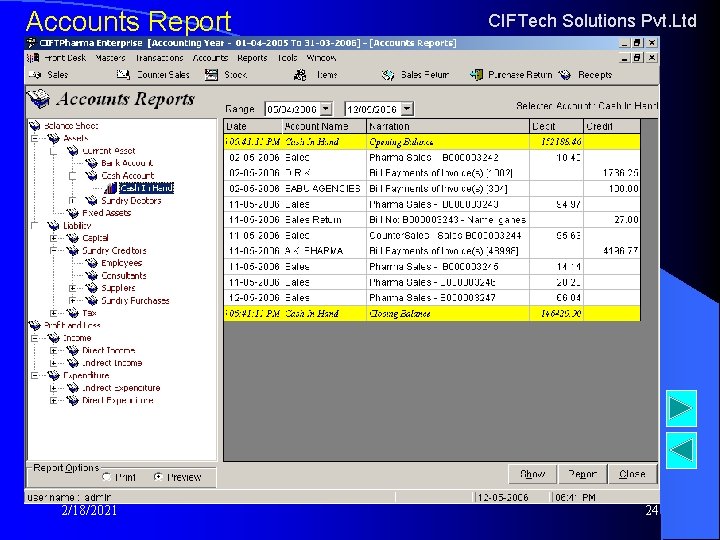
Task: Click the Balance Sheet tree icon
Action: click(x=35, y=126)
